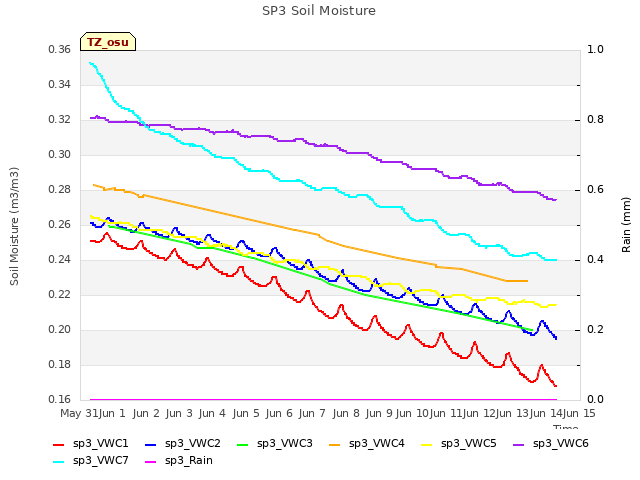Click the 0.0 rain axis tick label
This screenshot has height=480, width=640.
pyautogui.click(x=596, y=399)
